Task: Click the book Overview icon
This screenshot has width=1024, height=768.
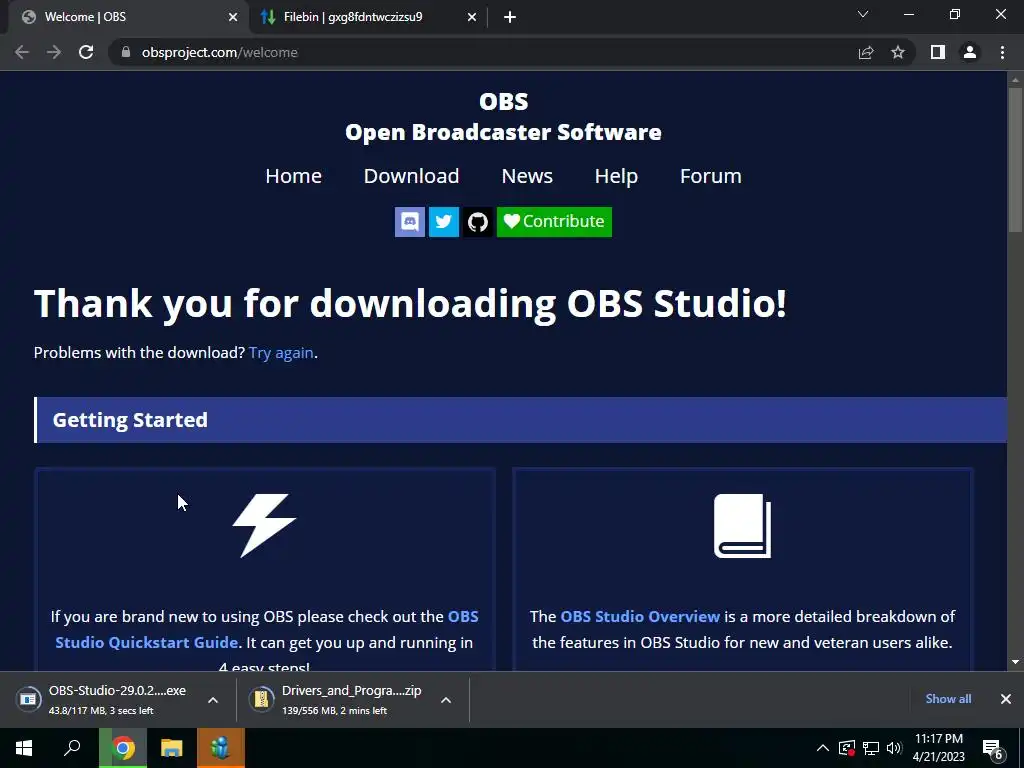Action: pos(743,526)
